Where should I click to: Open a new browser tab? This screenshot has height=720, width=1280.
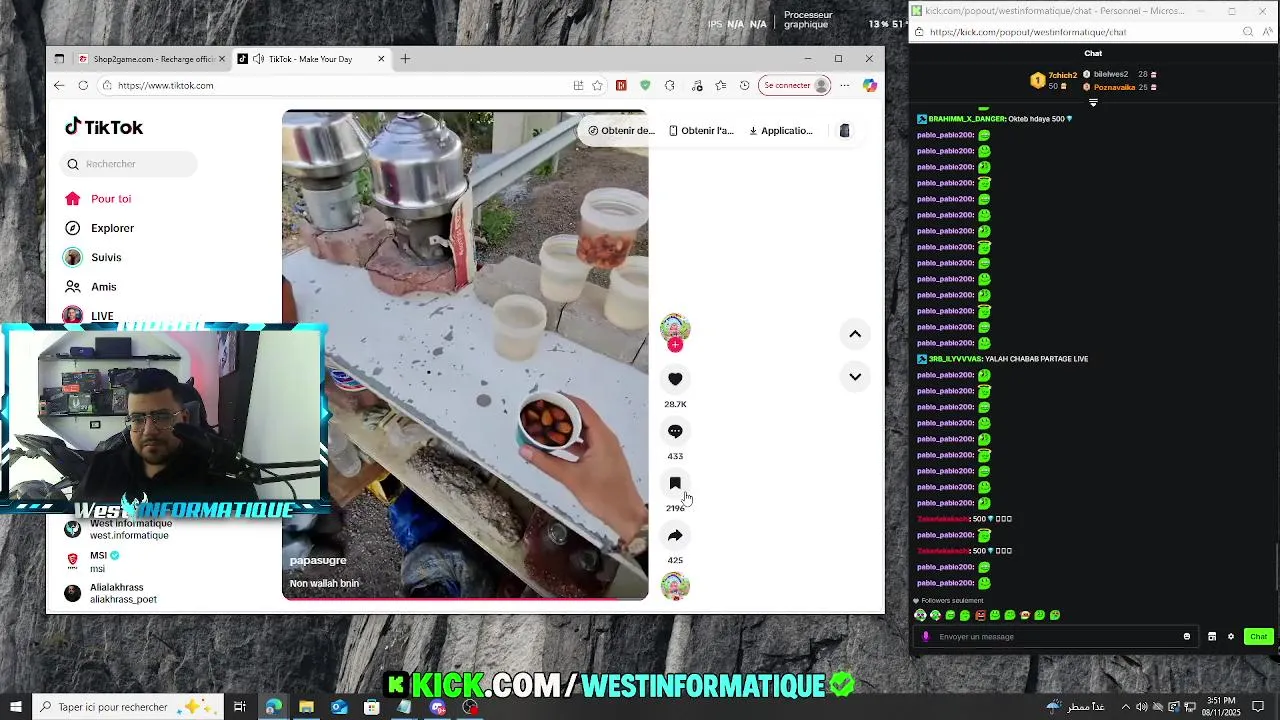[x=405, y=59]
